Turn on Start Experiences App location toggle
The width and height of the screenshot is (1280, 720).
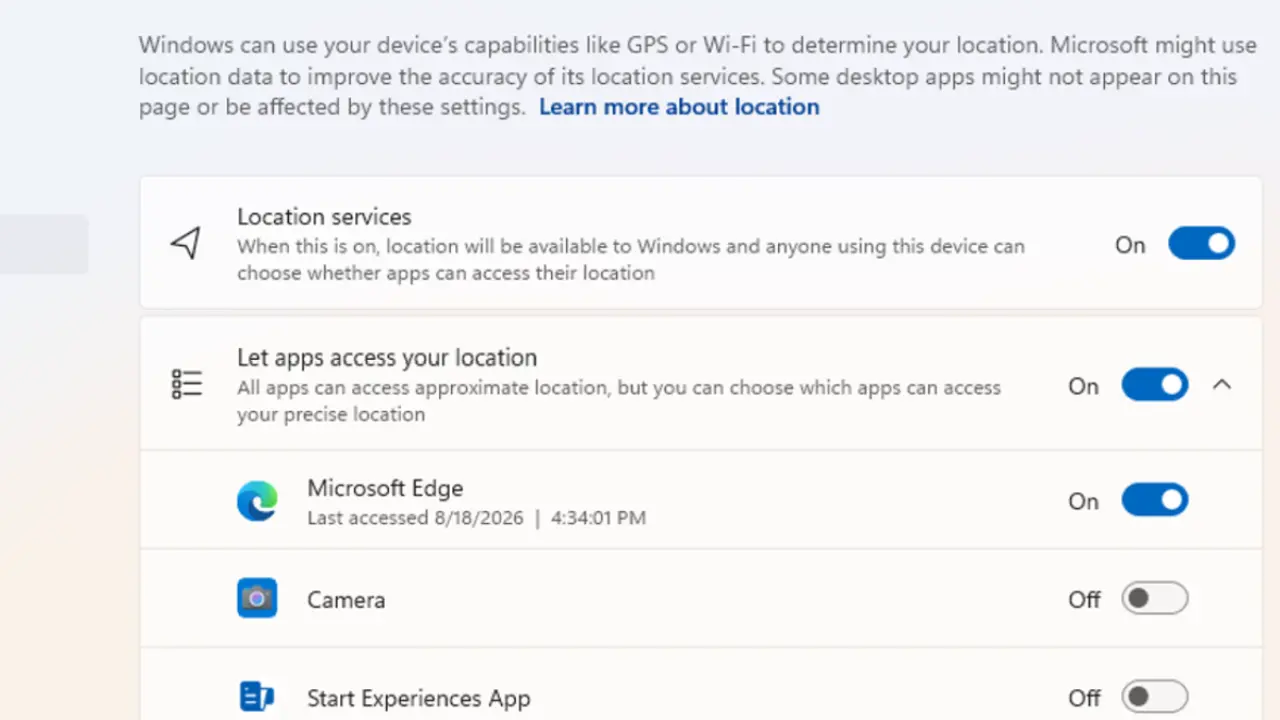(x=1155, y=696)
